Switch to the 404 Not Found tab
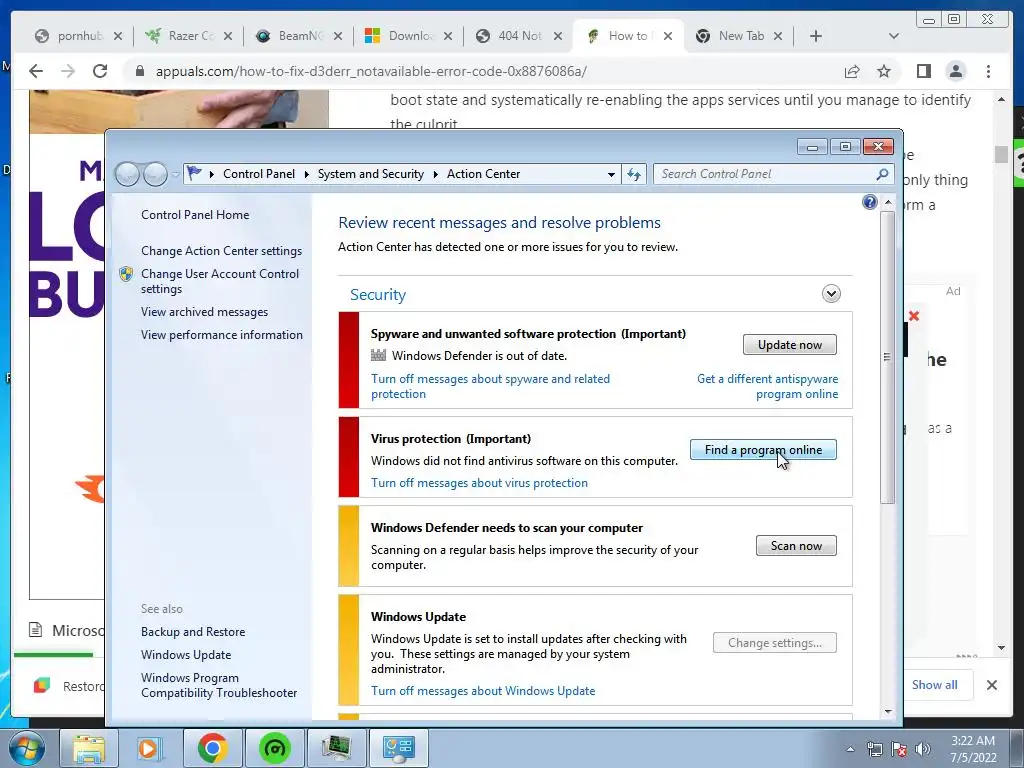 (519, 36)
